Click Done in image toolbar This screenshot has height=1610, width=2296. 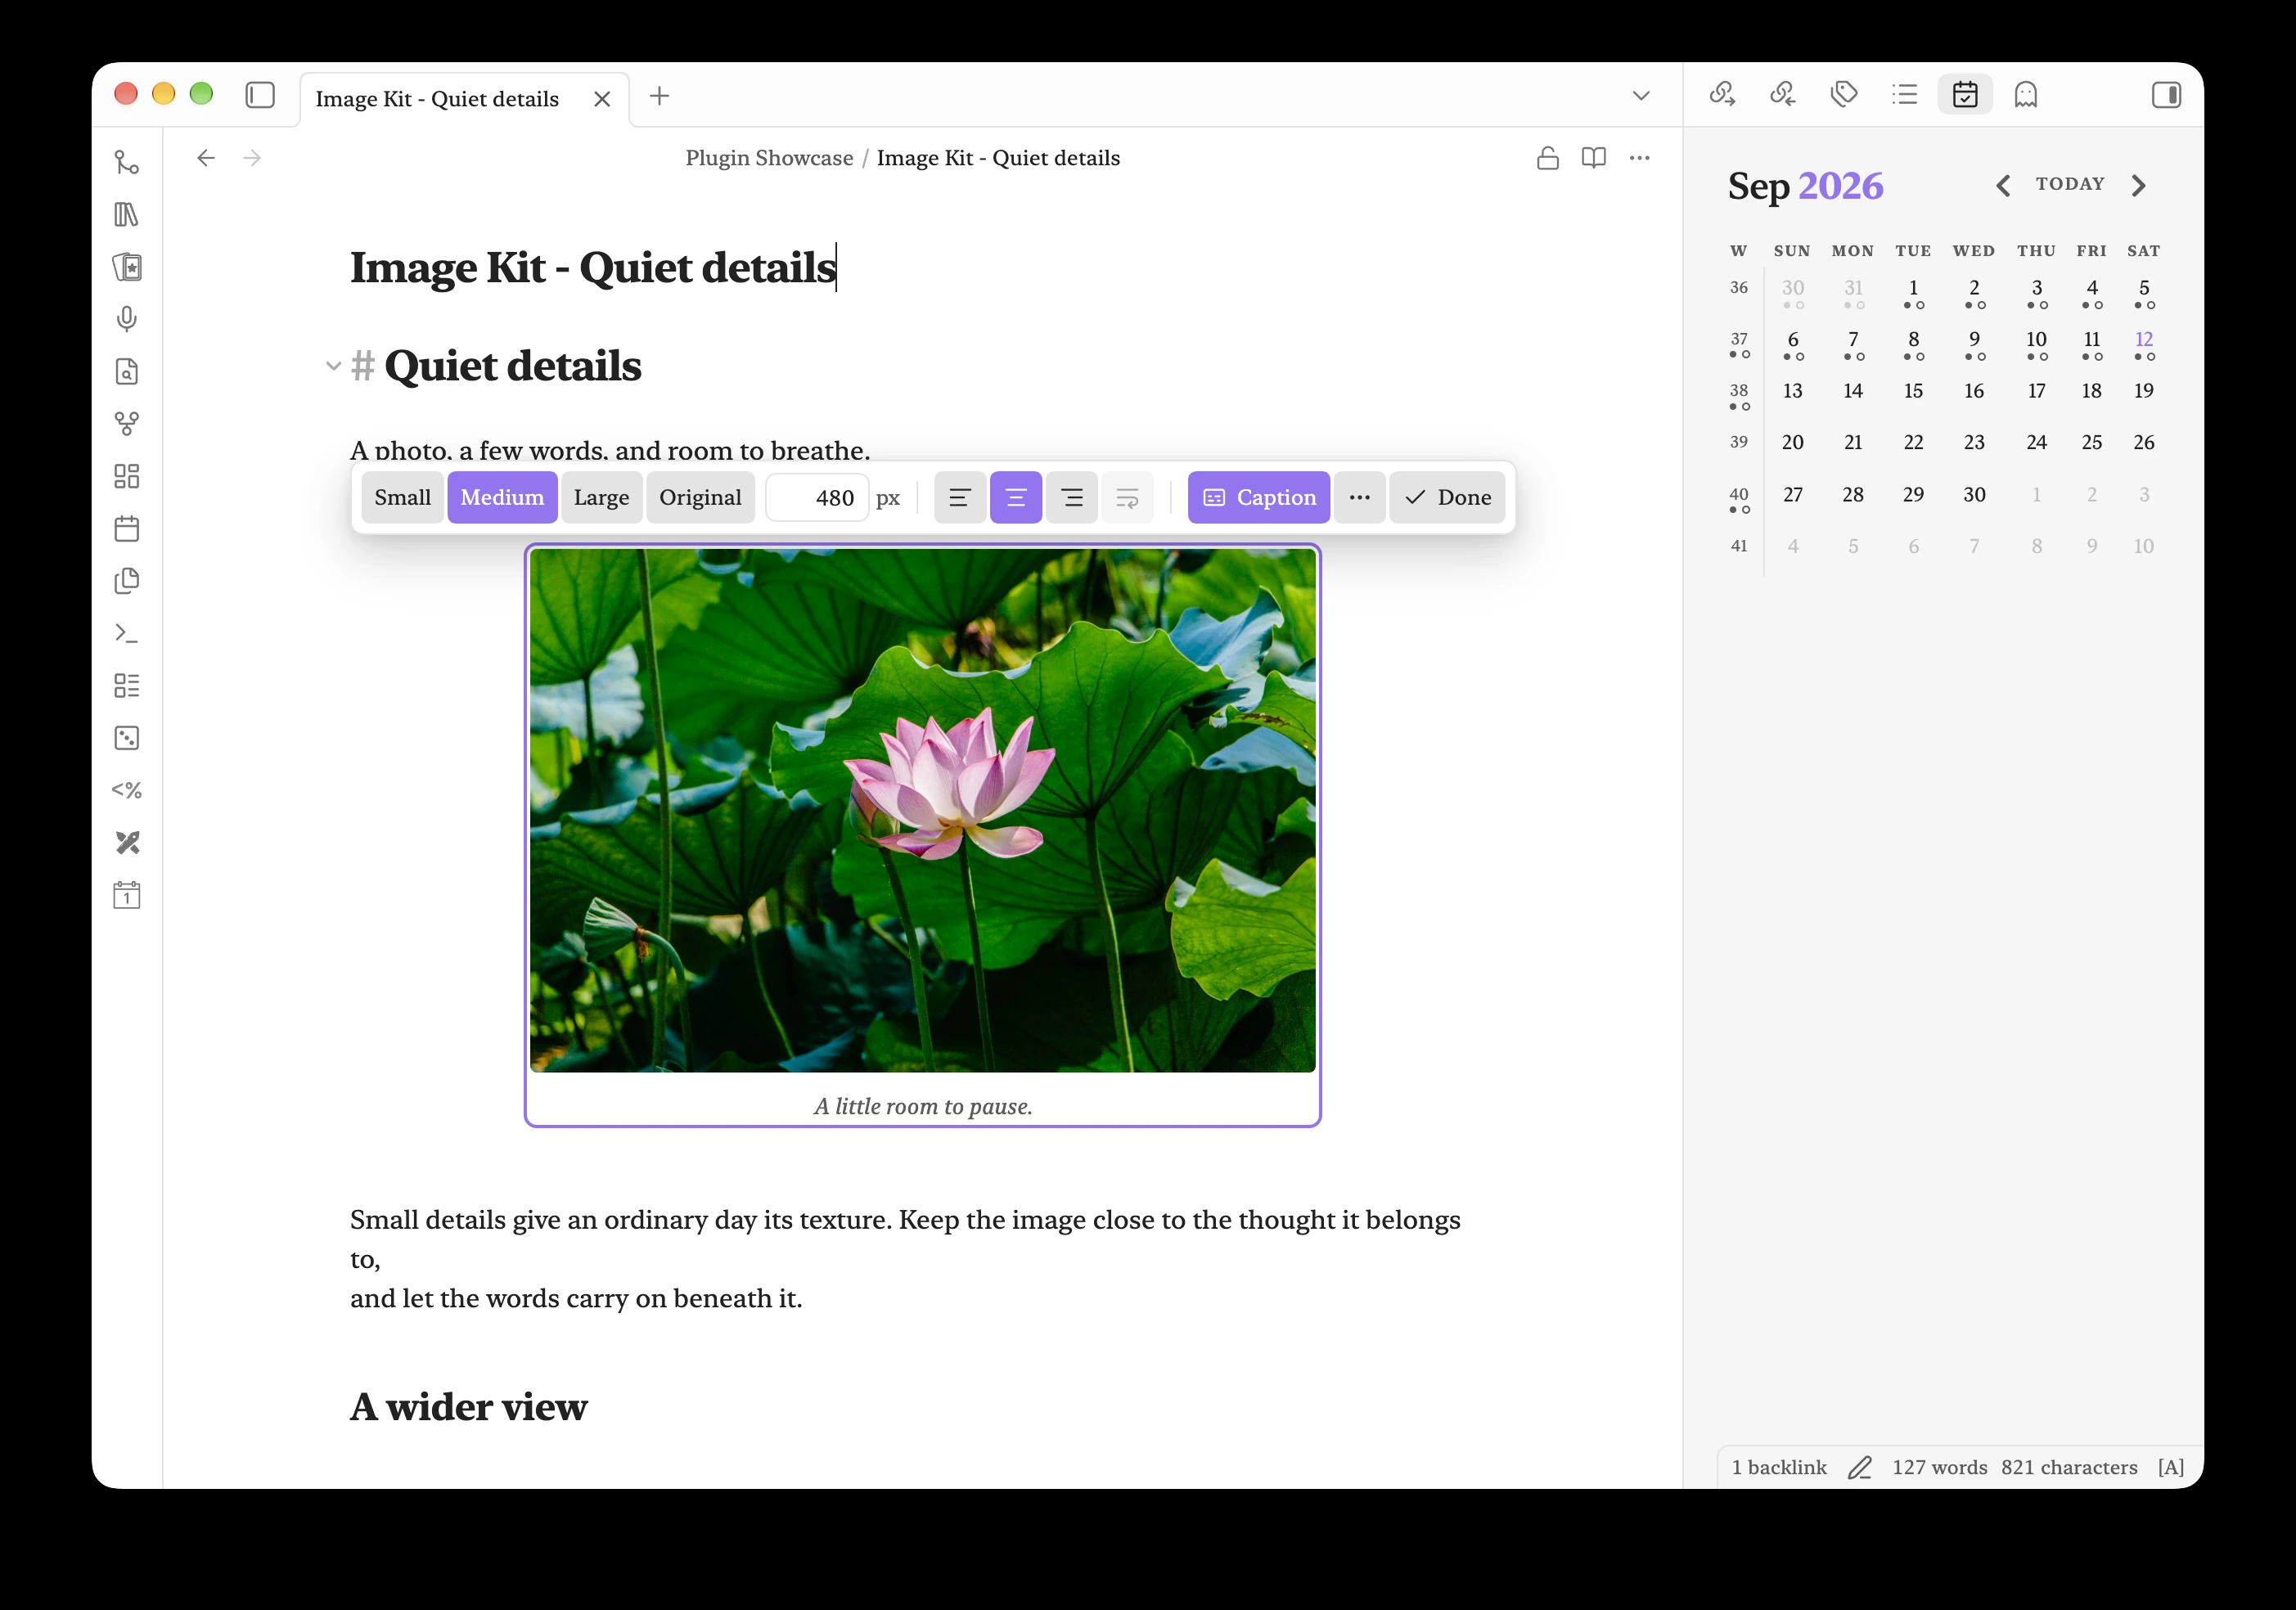[1447, 497]
